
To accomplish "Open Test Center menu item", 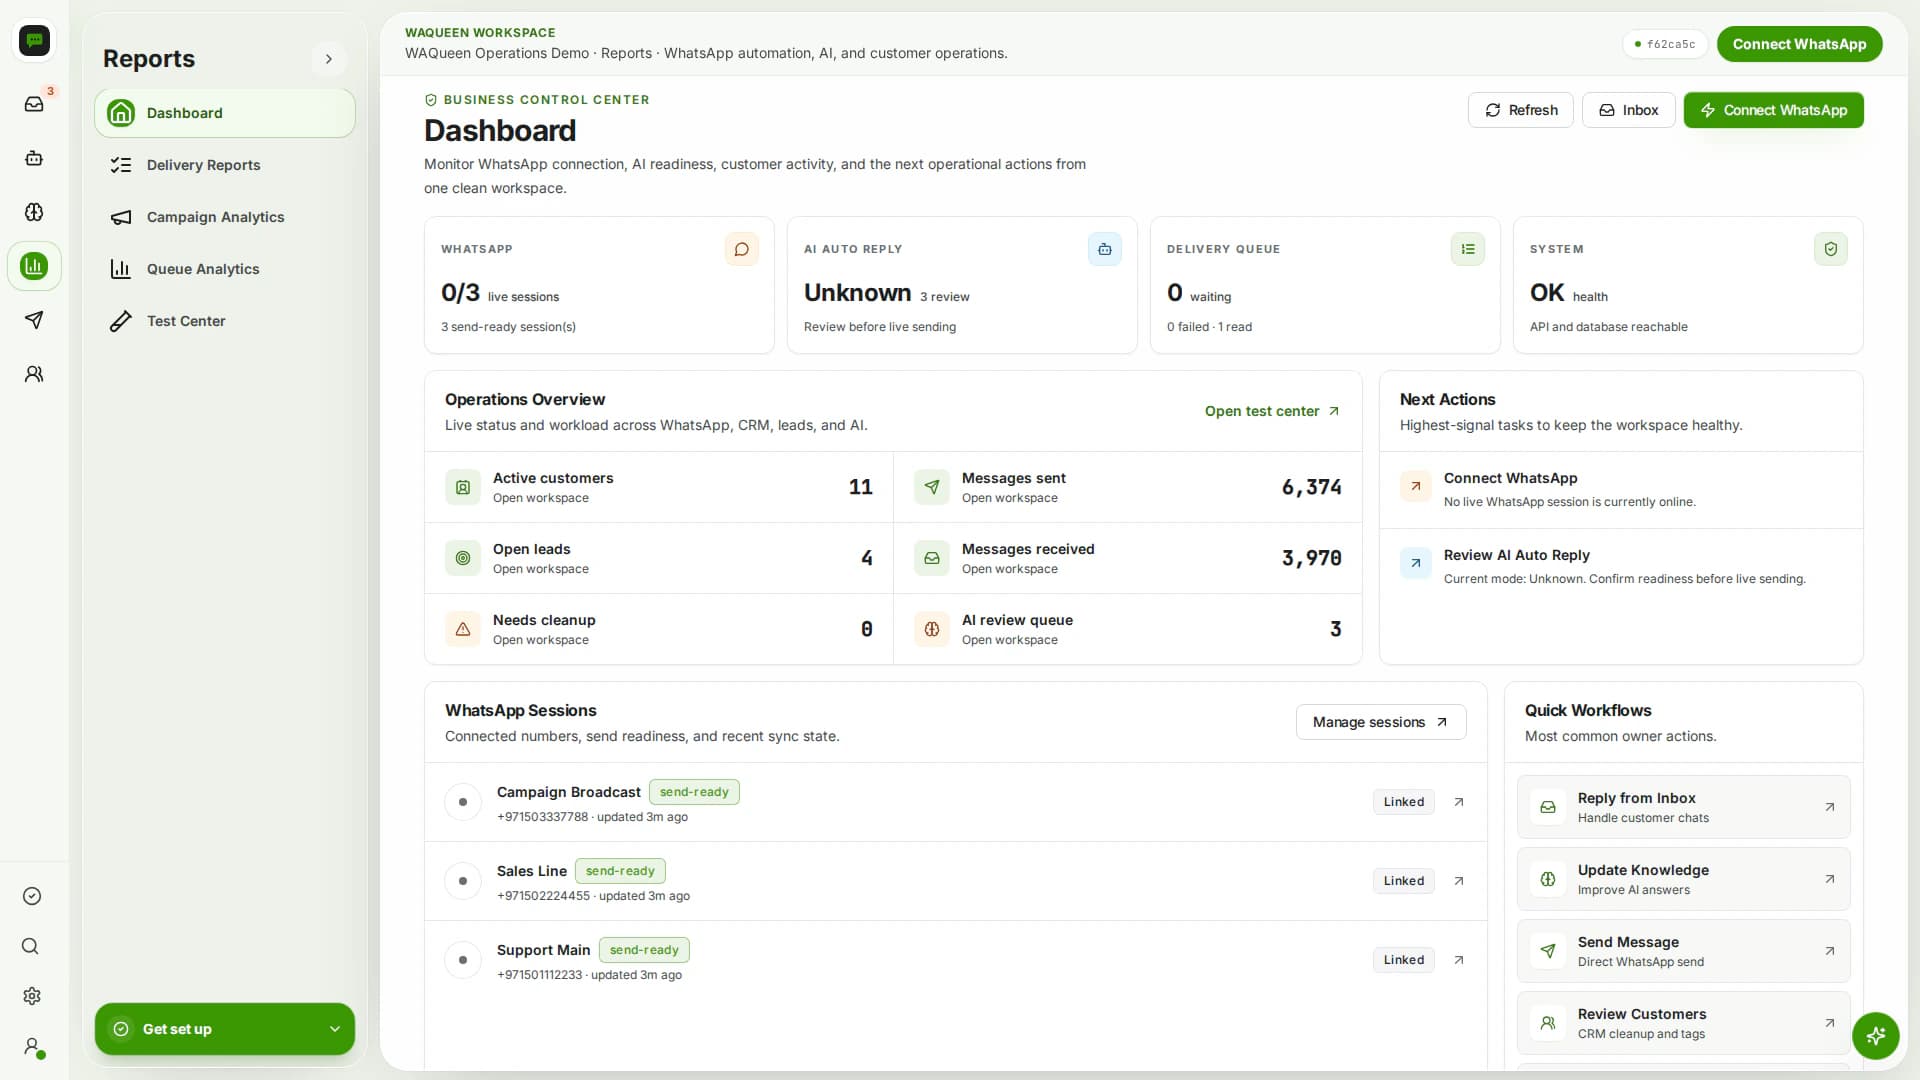I will pyautogui.click(x=225, y=321).
